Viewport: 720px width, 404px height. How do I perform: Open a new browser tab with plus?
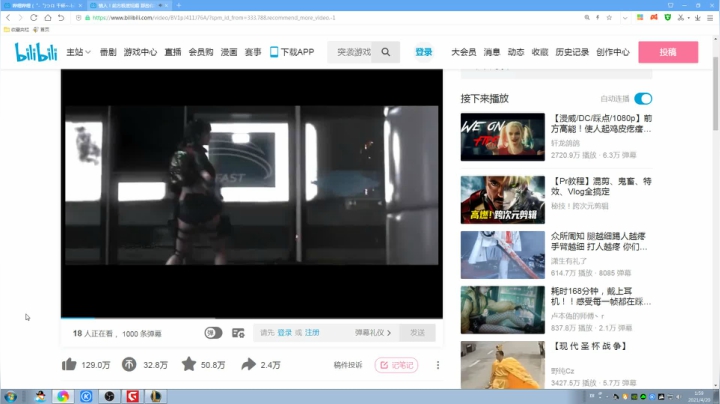click(x=179, y=5)
